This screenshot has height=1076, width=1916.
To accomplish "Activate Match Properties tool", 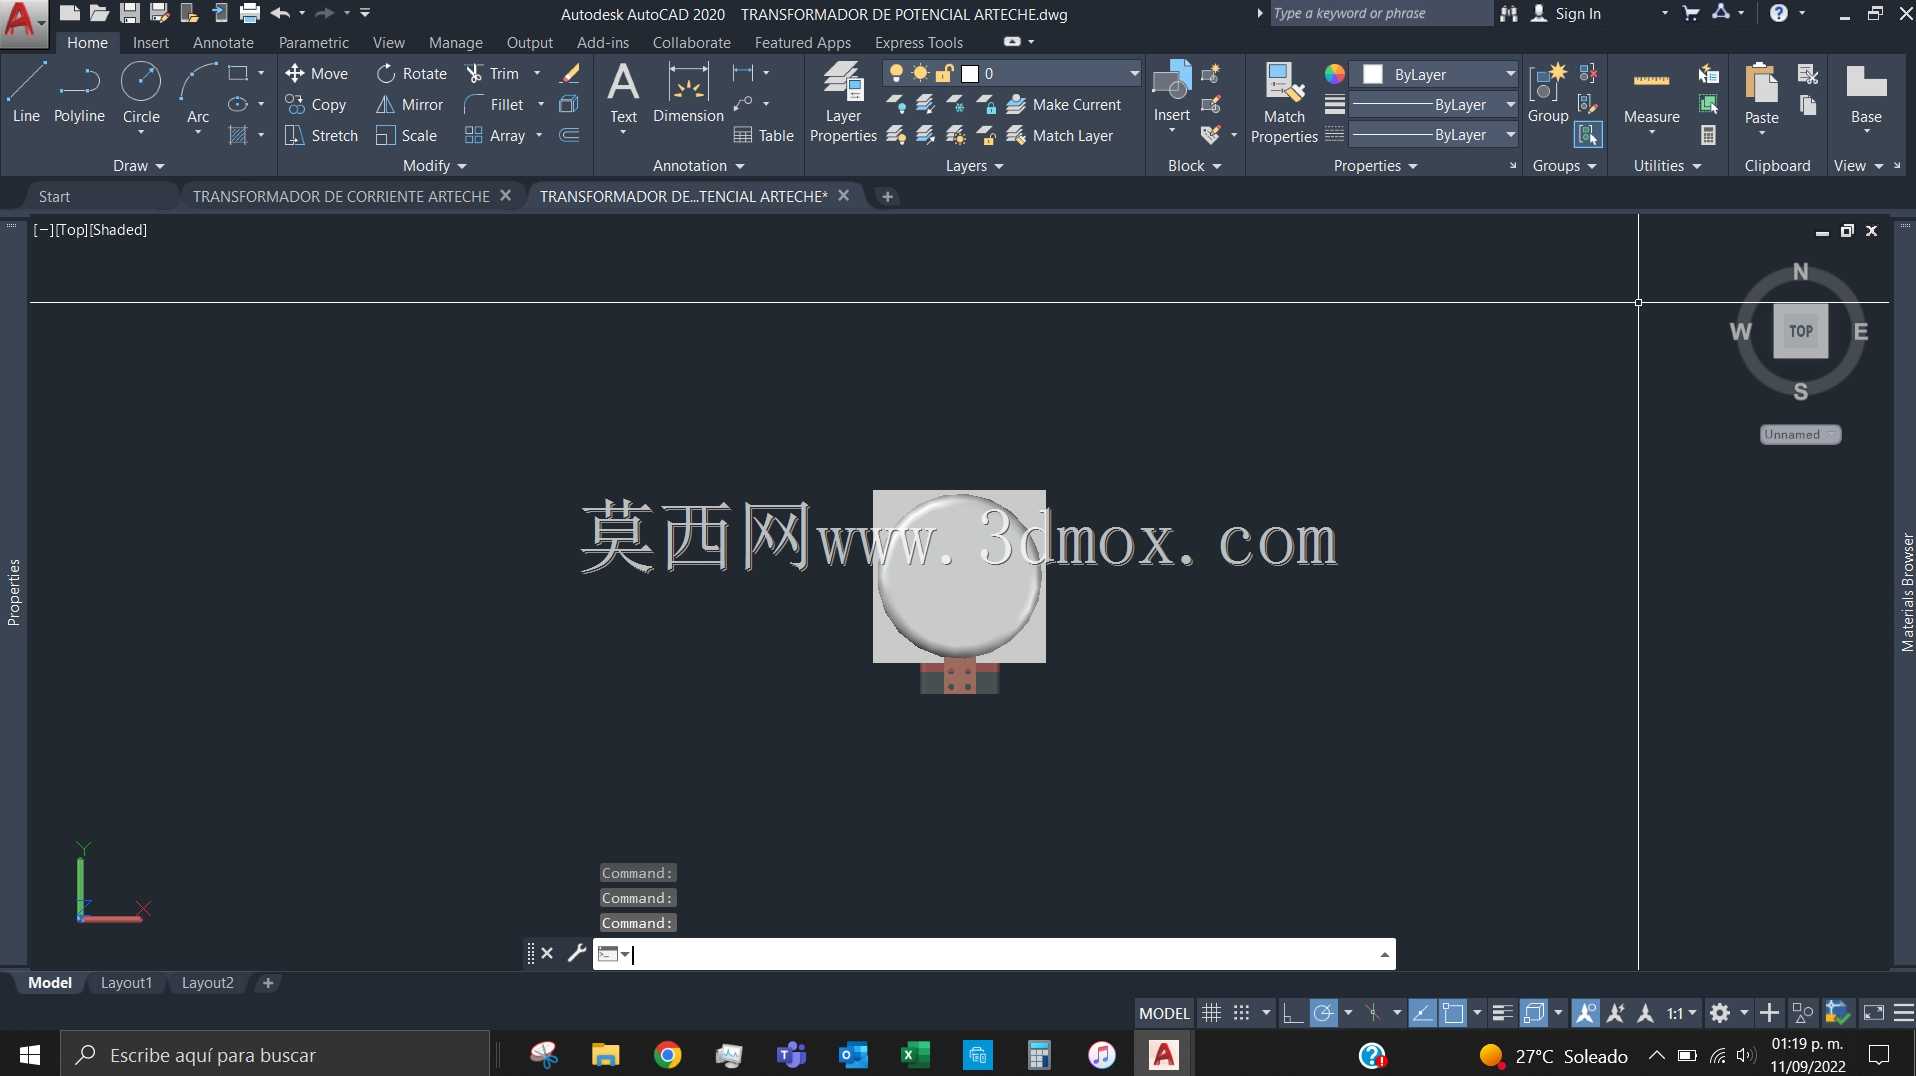I will click(x=1284, y=101).
